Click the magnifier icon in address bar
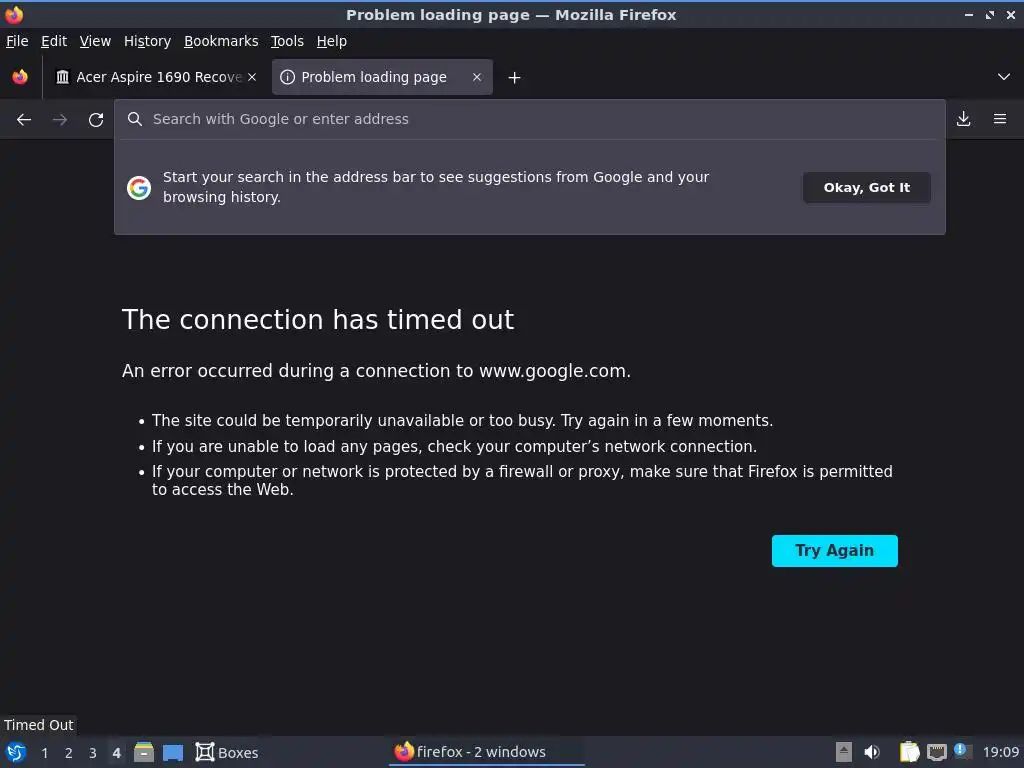 tap(135, 119)
